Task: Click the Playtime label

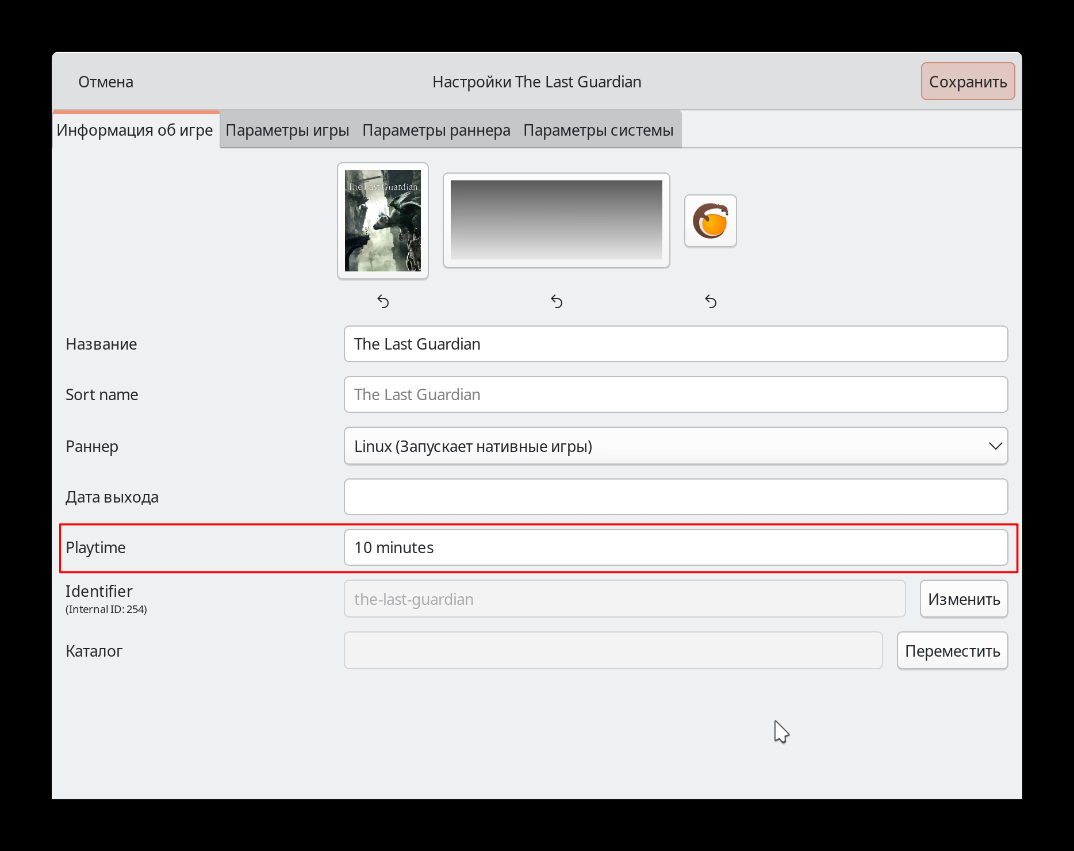Action: point(96,547)
